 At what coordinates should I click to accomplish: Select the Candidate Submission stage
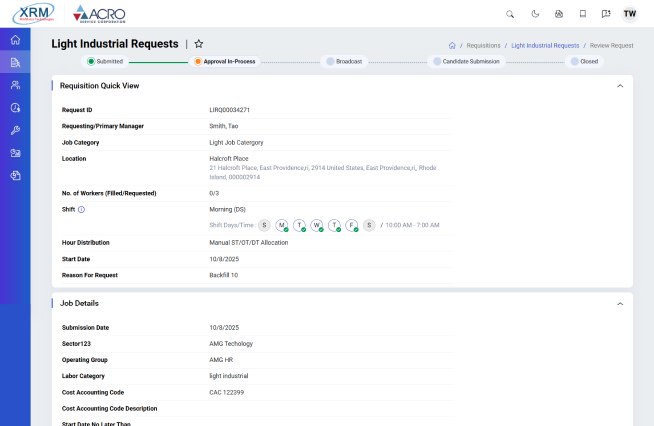coord(468,61)
